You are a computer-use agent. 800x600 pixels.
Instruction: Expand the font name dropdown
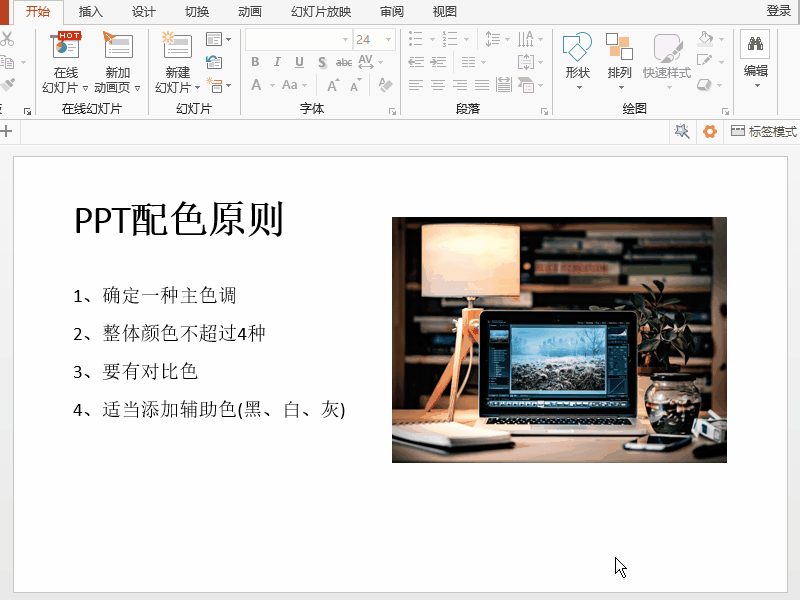(x=345, y=40)
